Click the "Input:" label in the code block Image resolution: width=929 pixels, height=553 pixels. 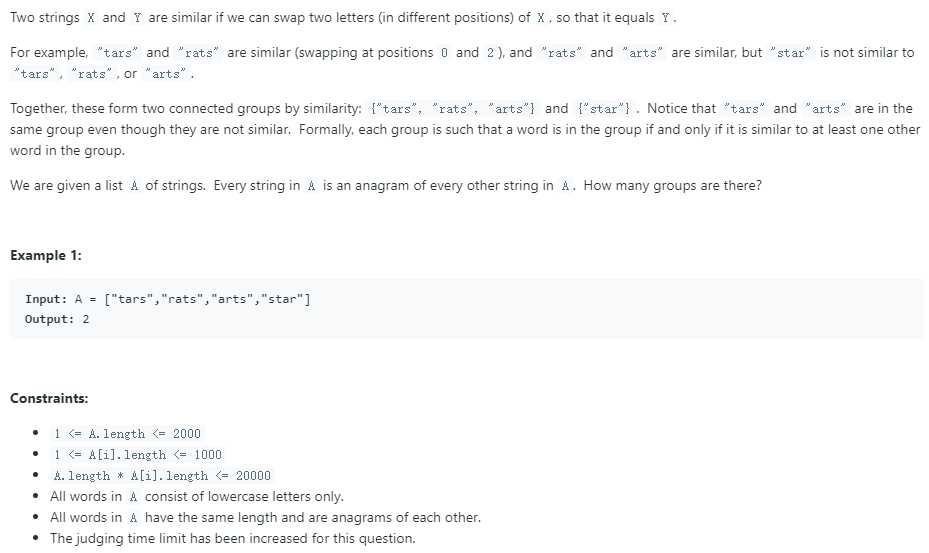click(x=46, y=300)
